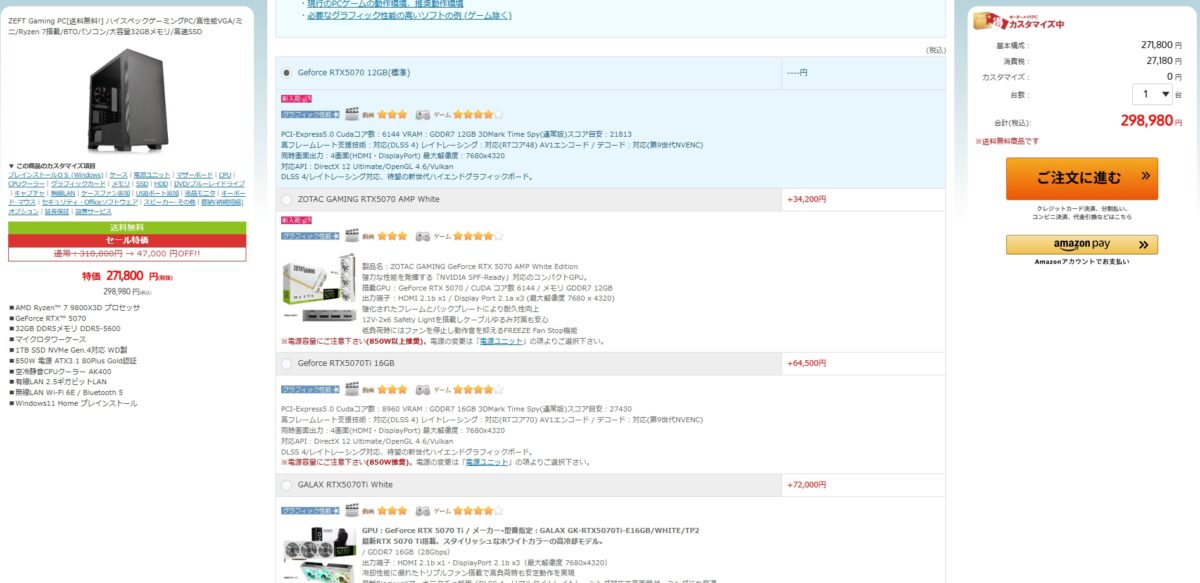Click the カスタマイズ中 box icon
The image size is (1200, 583).
[x=985, y=20]
